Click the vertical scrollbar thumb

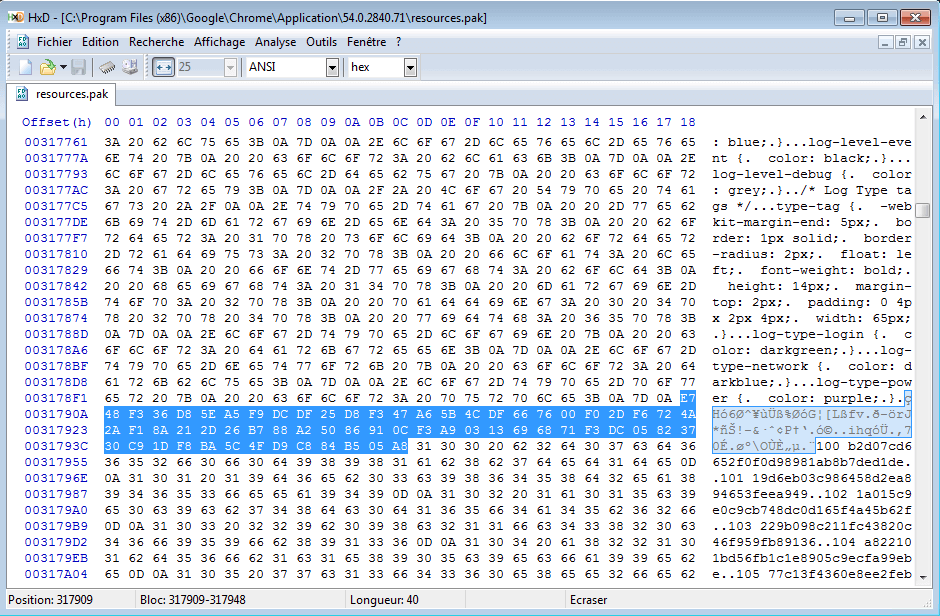(x=923, y=211)
